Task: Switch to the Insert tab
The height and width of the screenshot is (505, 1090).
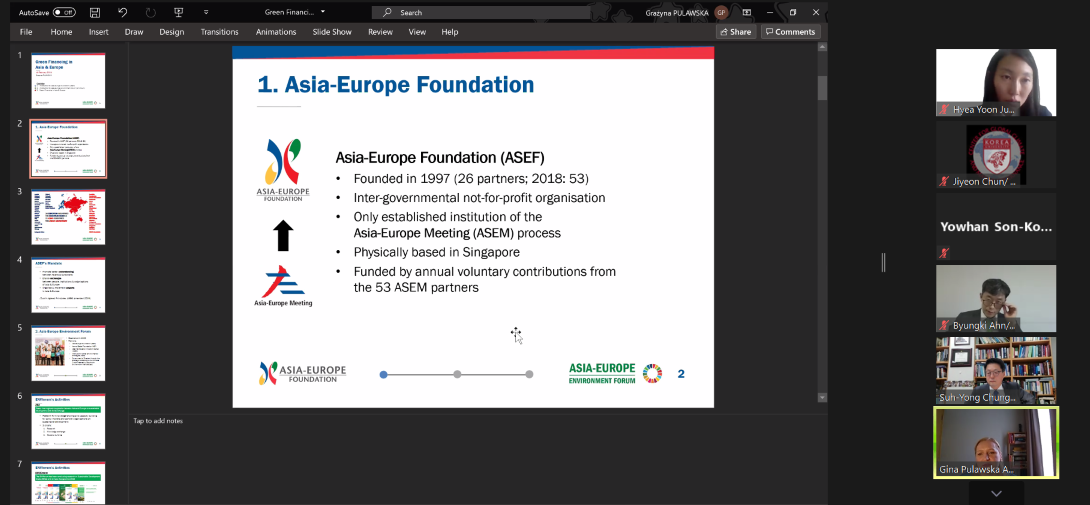Action: pos(99,32)
